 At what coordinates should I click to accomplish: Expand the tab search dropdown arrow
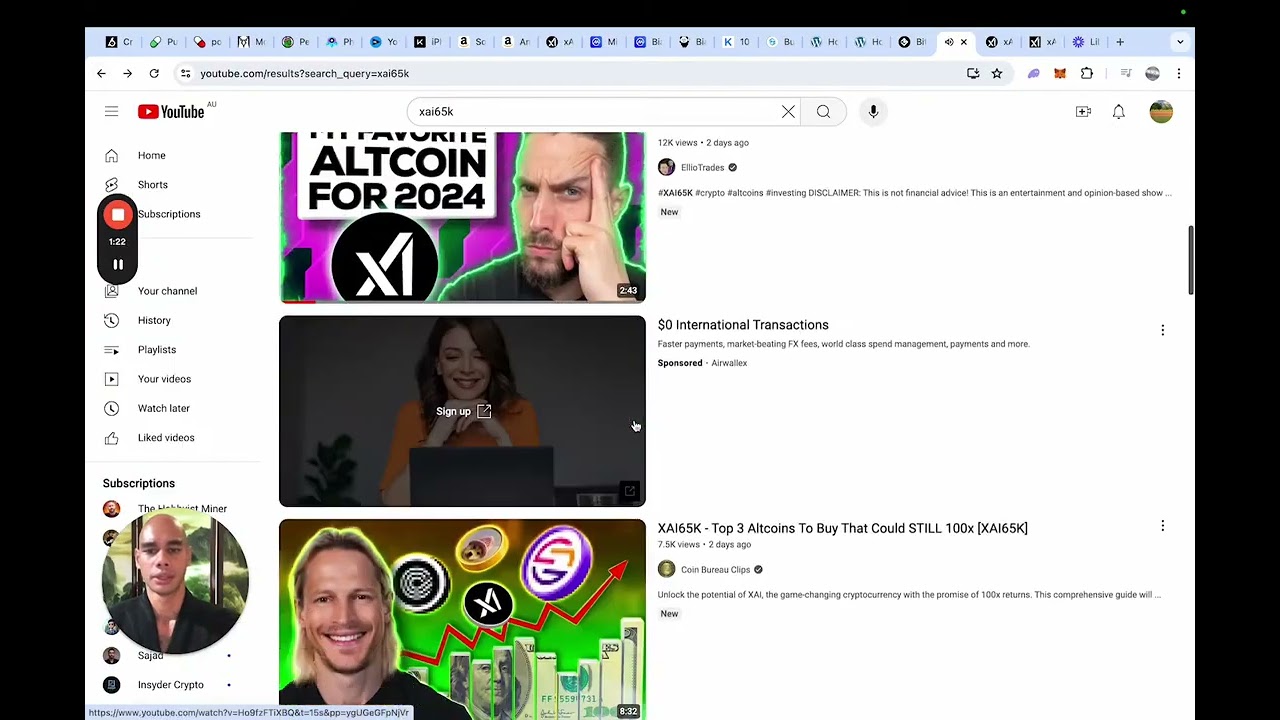(1180, 42)
